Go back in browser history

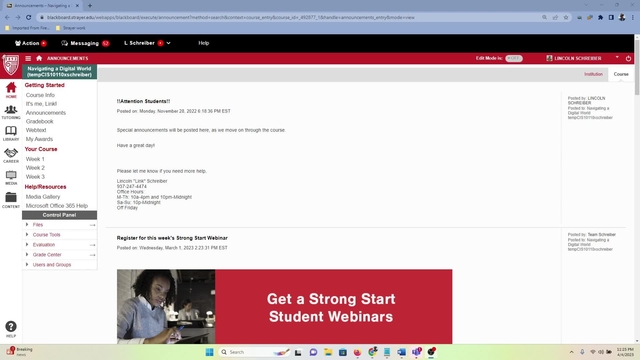(x=7, y=18)
